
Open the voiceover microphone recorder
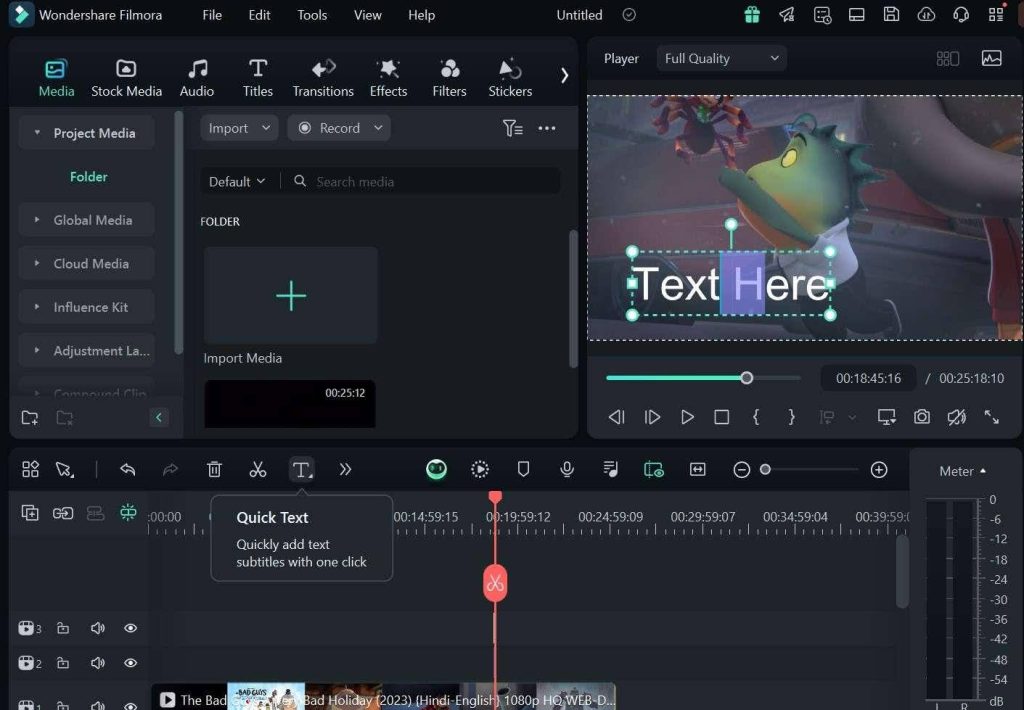pos(567,469)
